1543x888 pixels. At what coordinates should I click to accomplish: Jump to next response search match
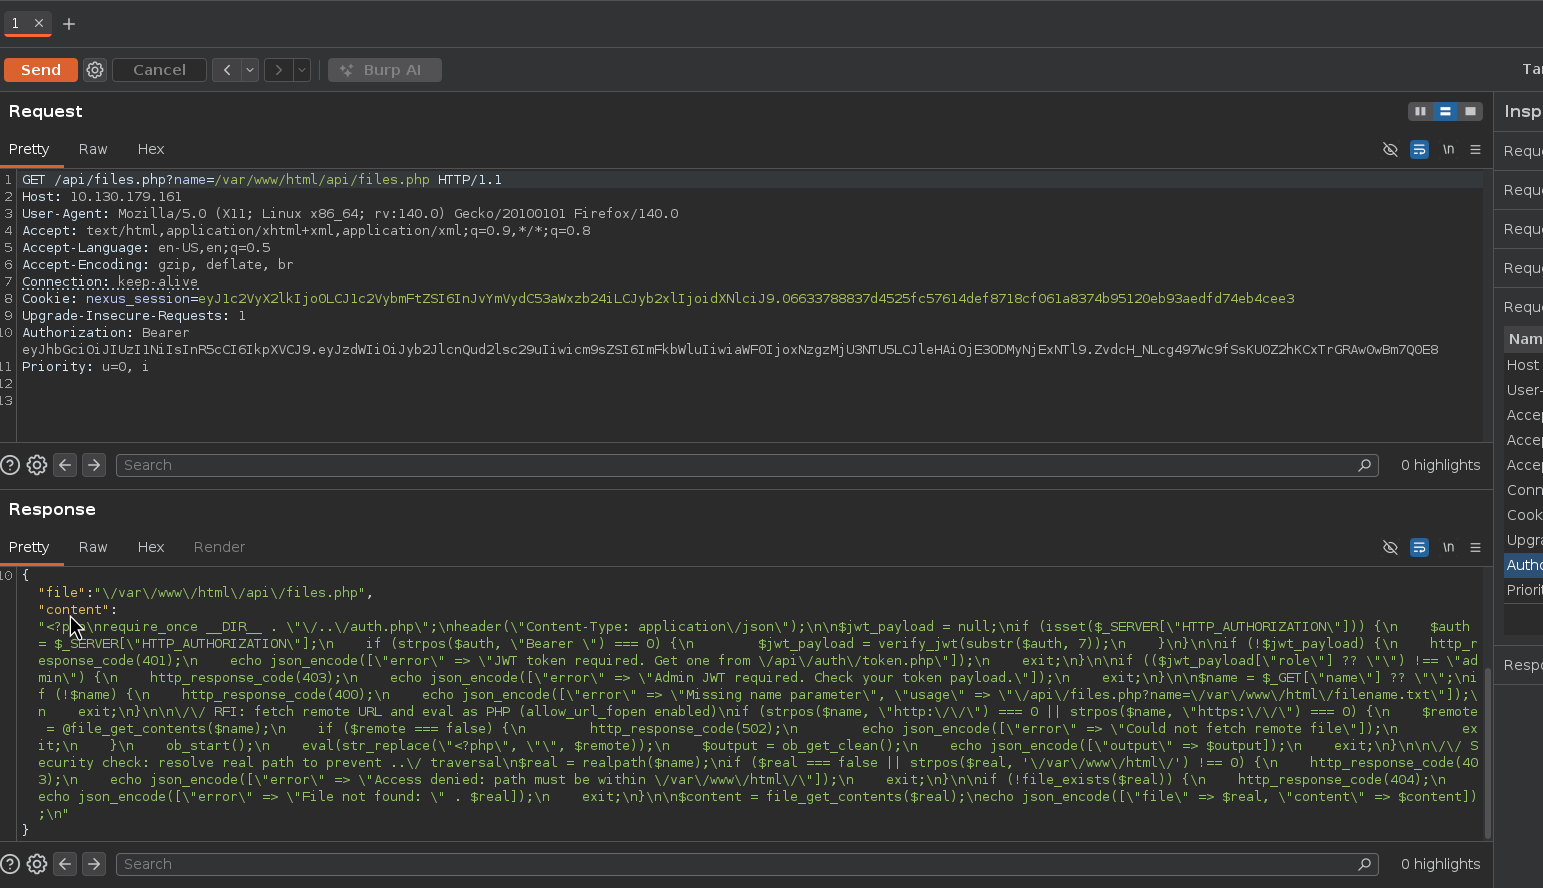point(94,864)
